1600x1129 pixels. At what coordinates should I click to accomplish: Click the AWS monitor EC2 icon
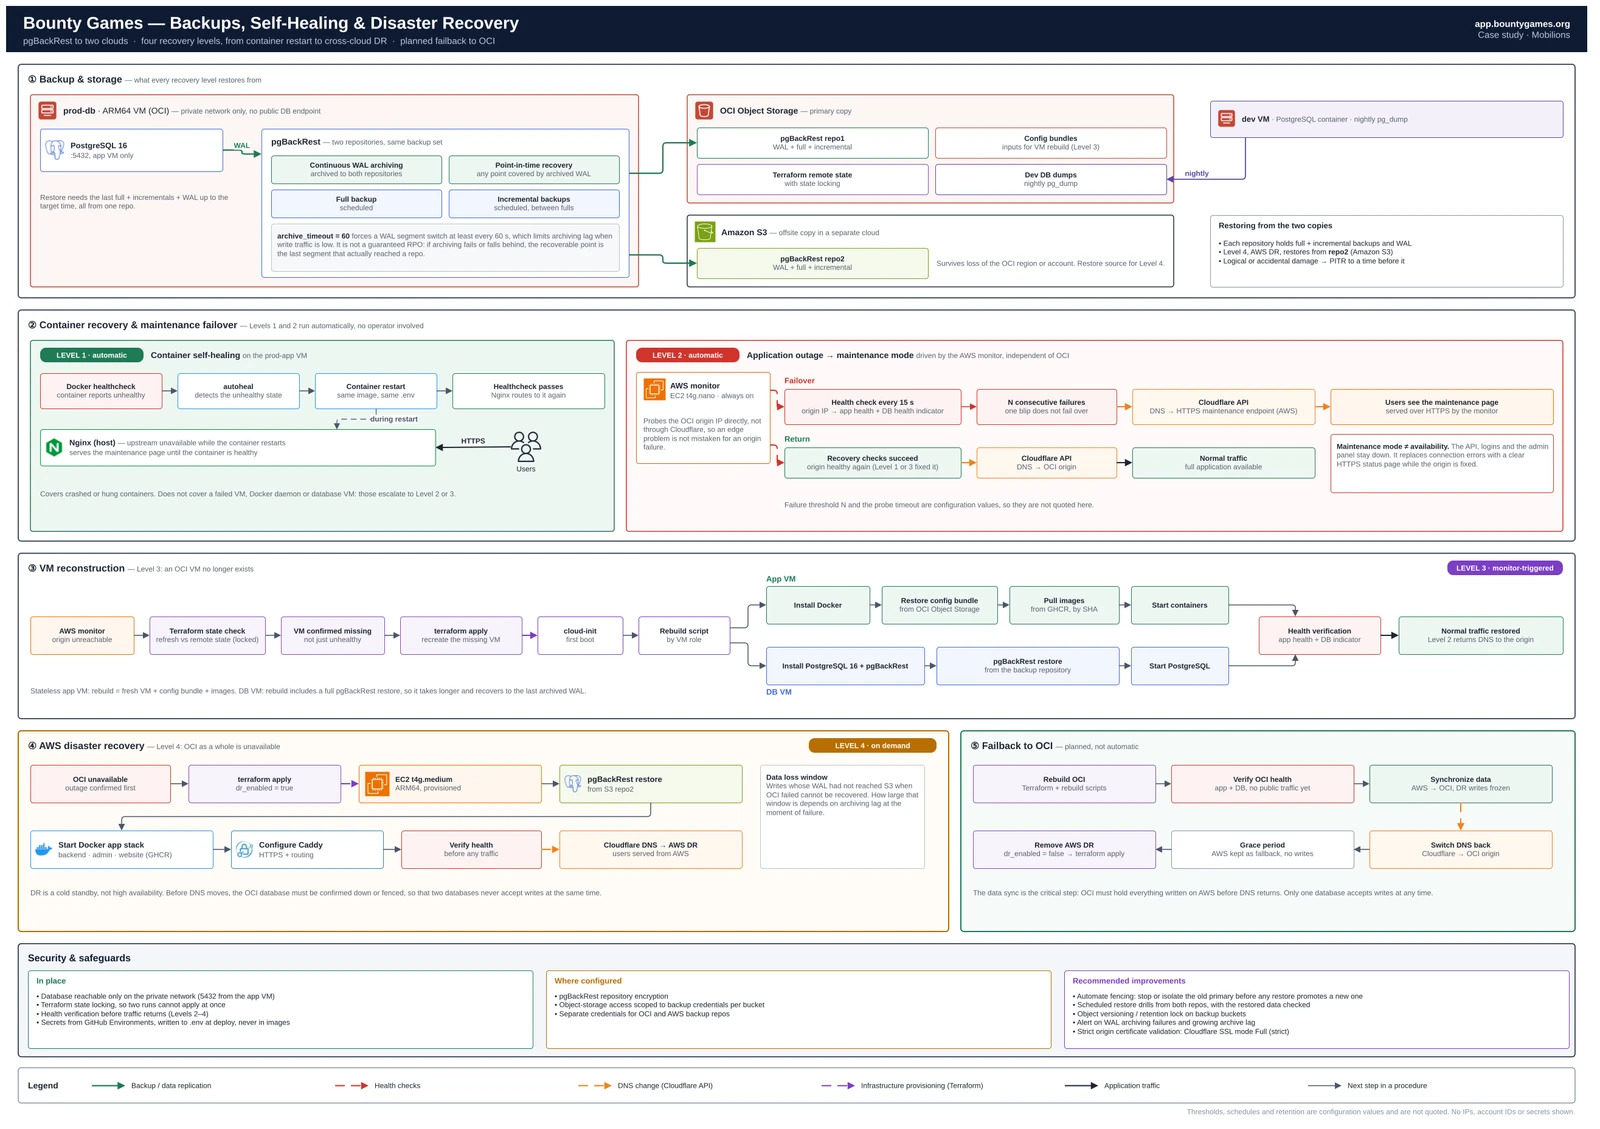654,390
